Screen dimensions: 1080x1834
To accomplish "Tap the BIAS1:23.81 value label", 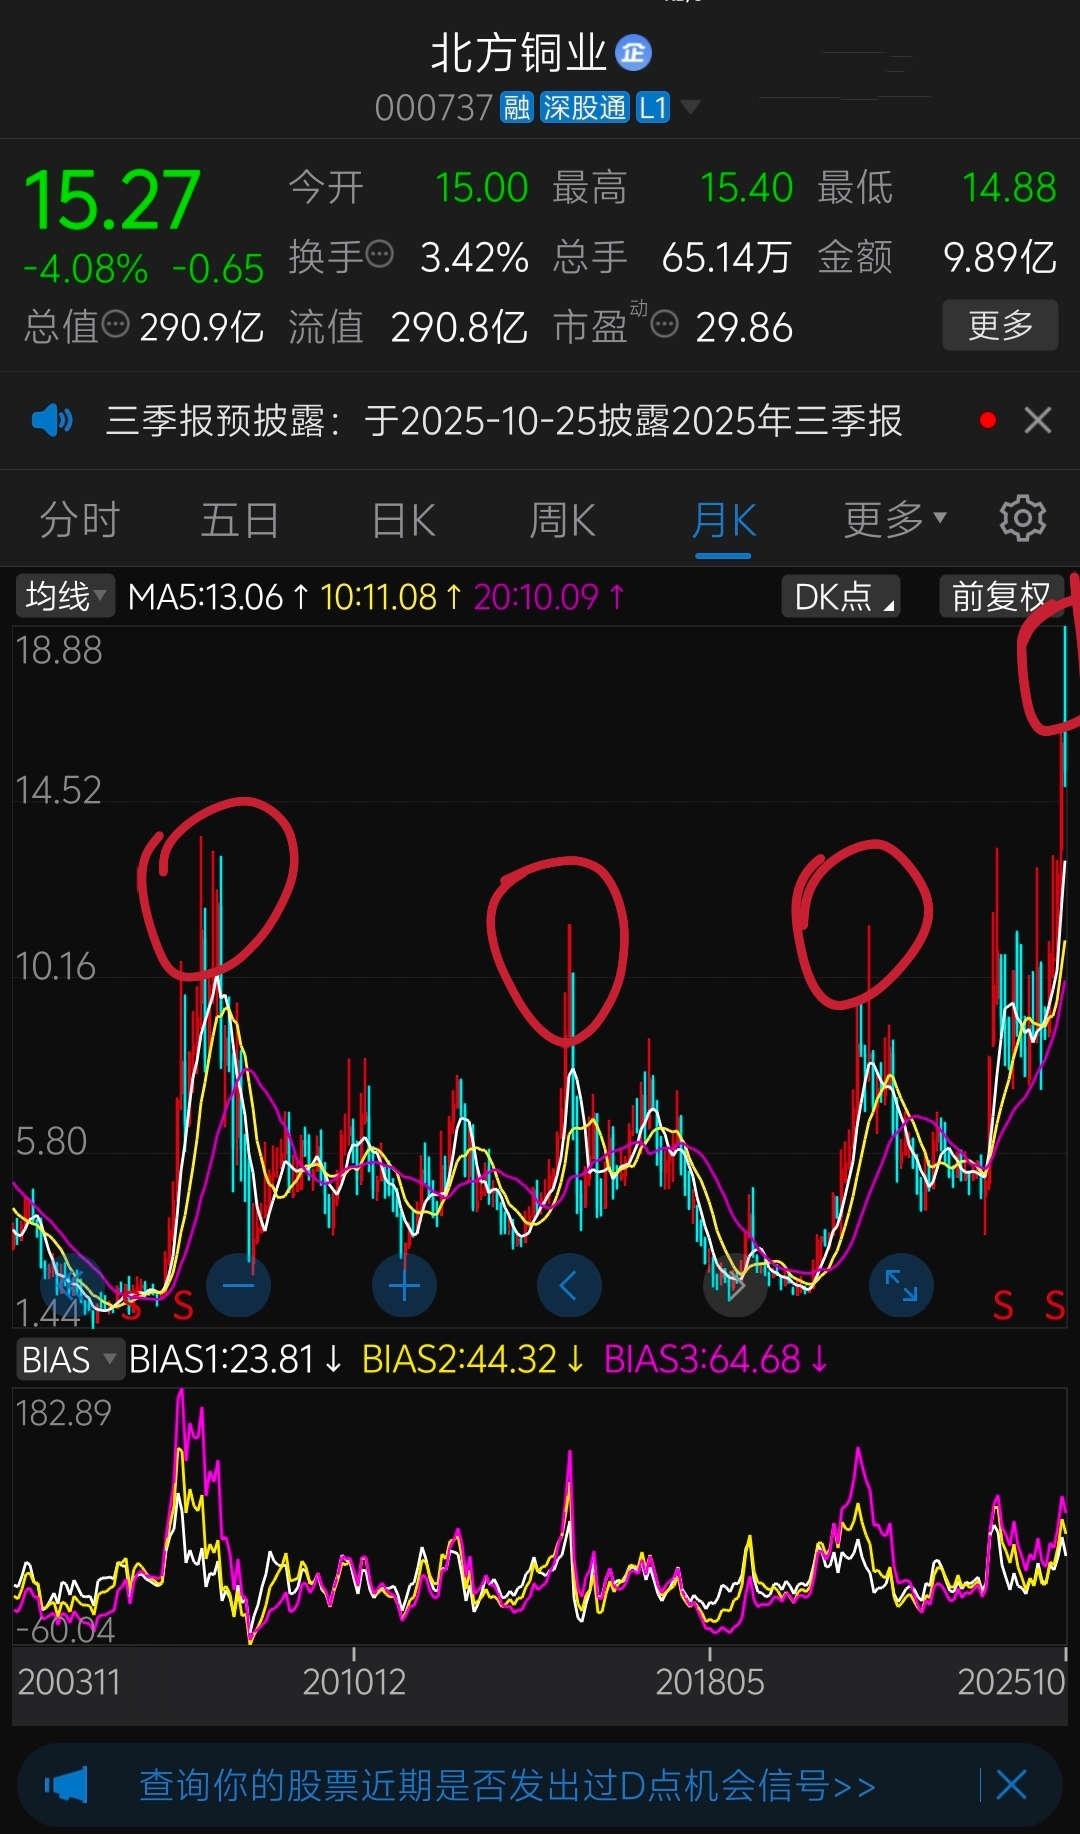I will (236, 1360).
